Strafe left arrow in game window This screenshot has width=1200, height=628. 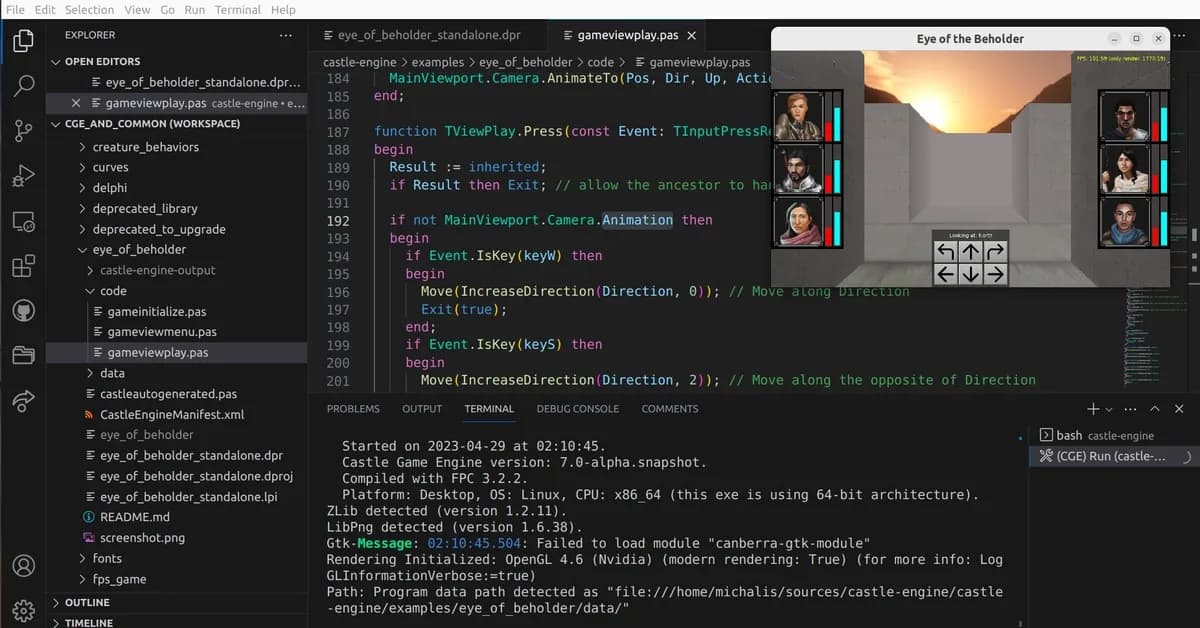coord(946,274)
